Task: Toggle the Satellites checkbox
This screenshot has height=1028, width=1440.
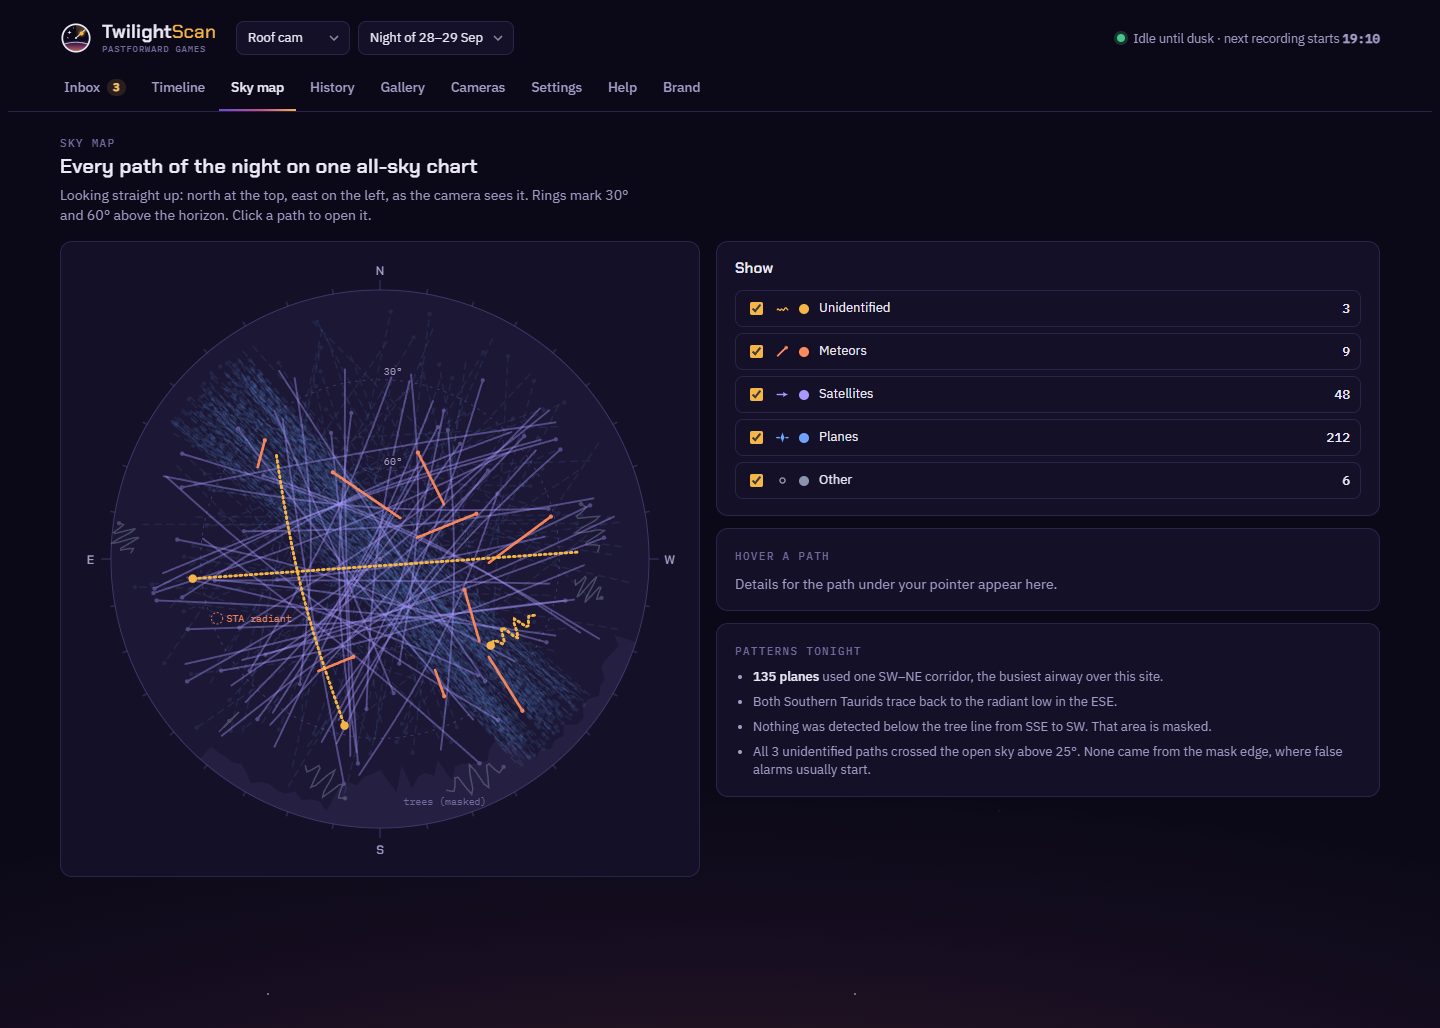Action: point(756,394)
